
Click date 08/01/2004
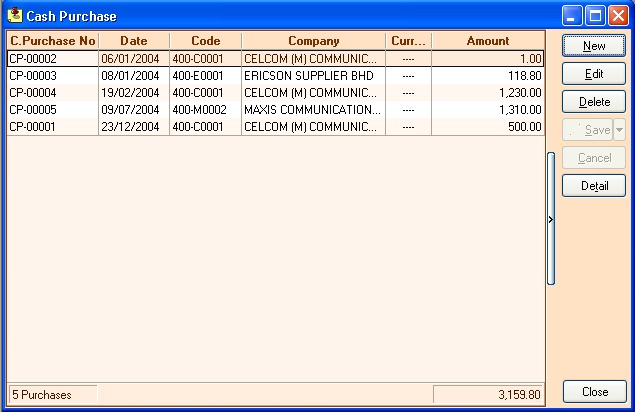coord(130,76)
